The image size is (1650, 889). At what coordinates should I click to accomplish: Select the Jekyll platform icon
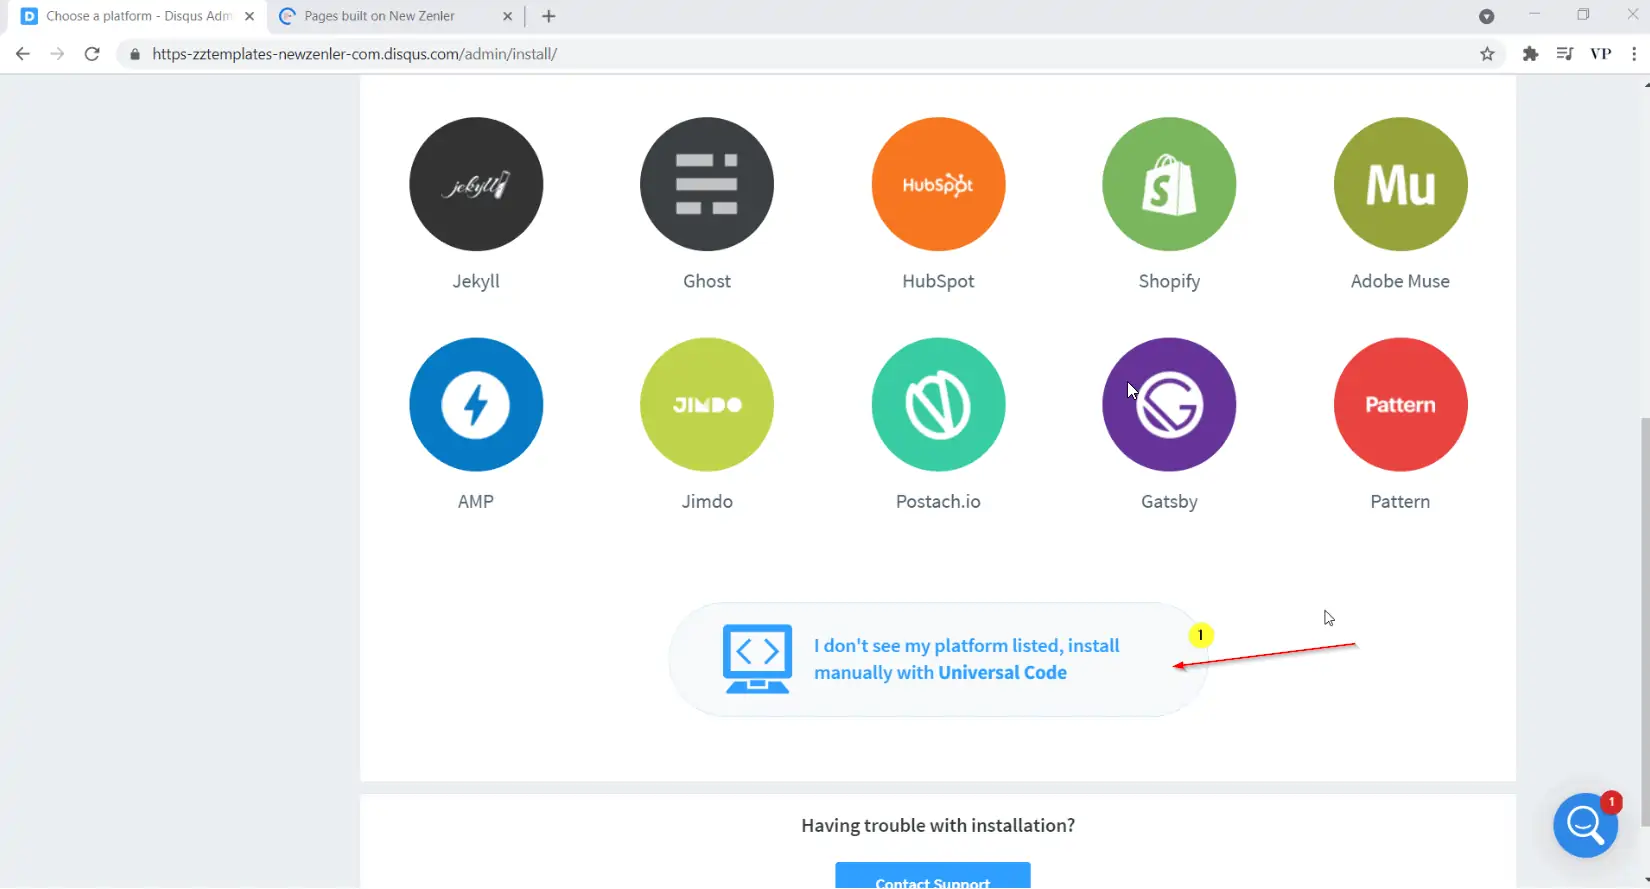tap(476, 184)
